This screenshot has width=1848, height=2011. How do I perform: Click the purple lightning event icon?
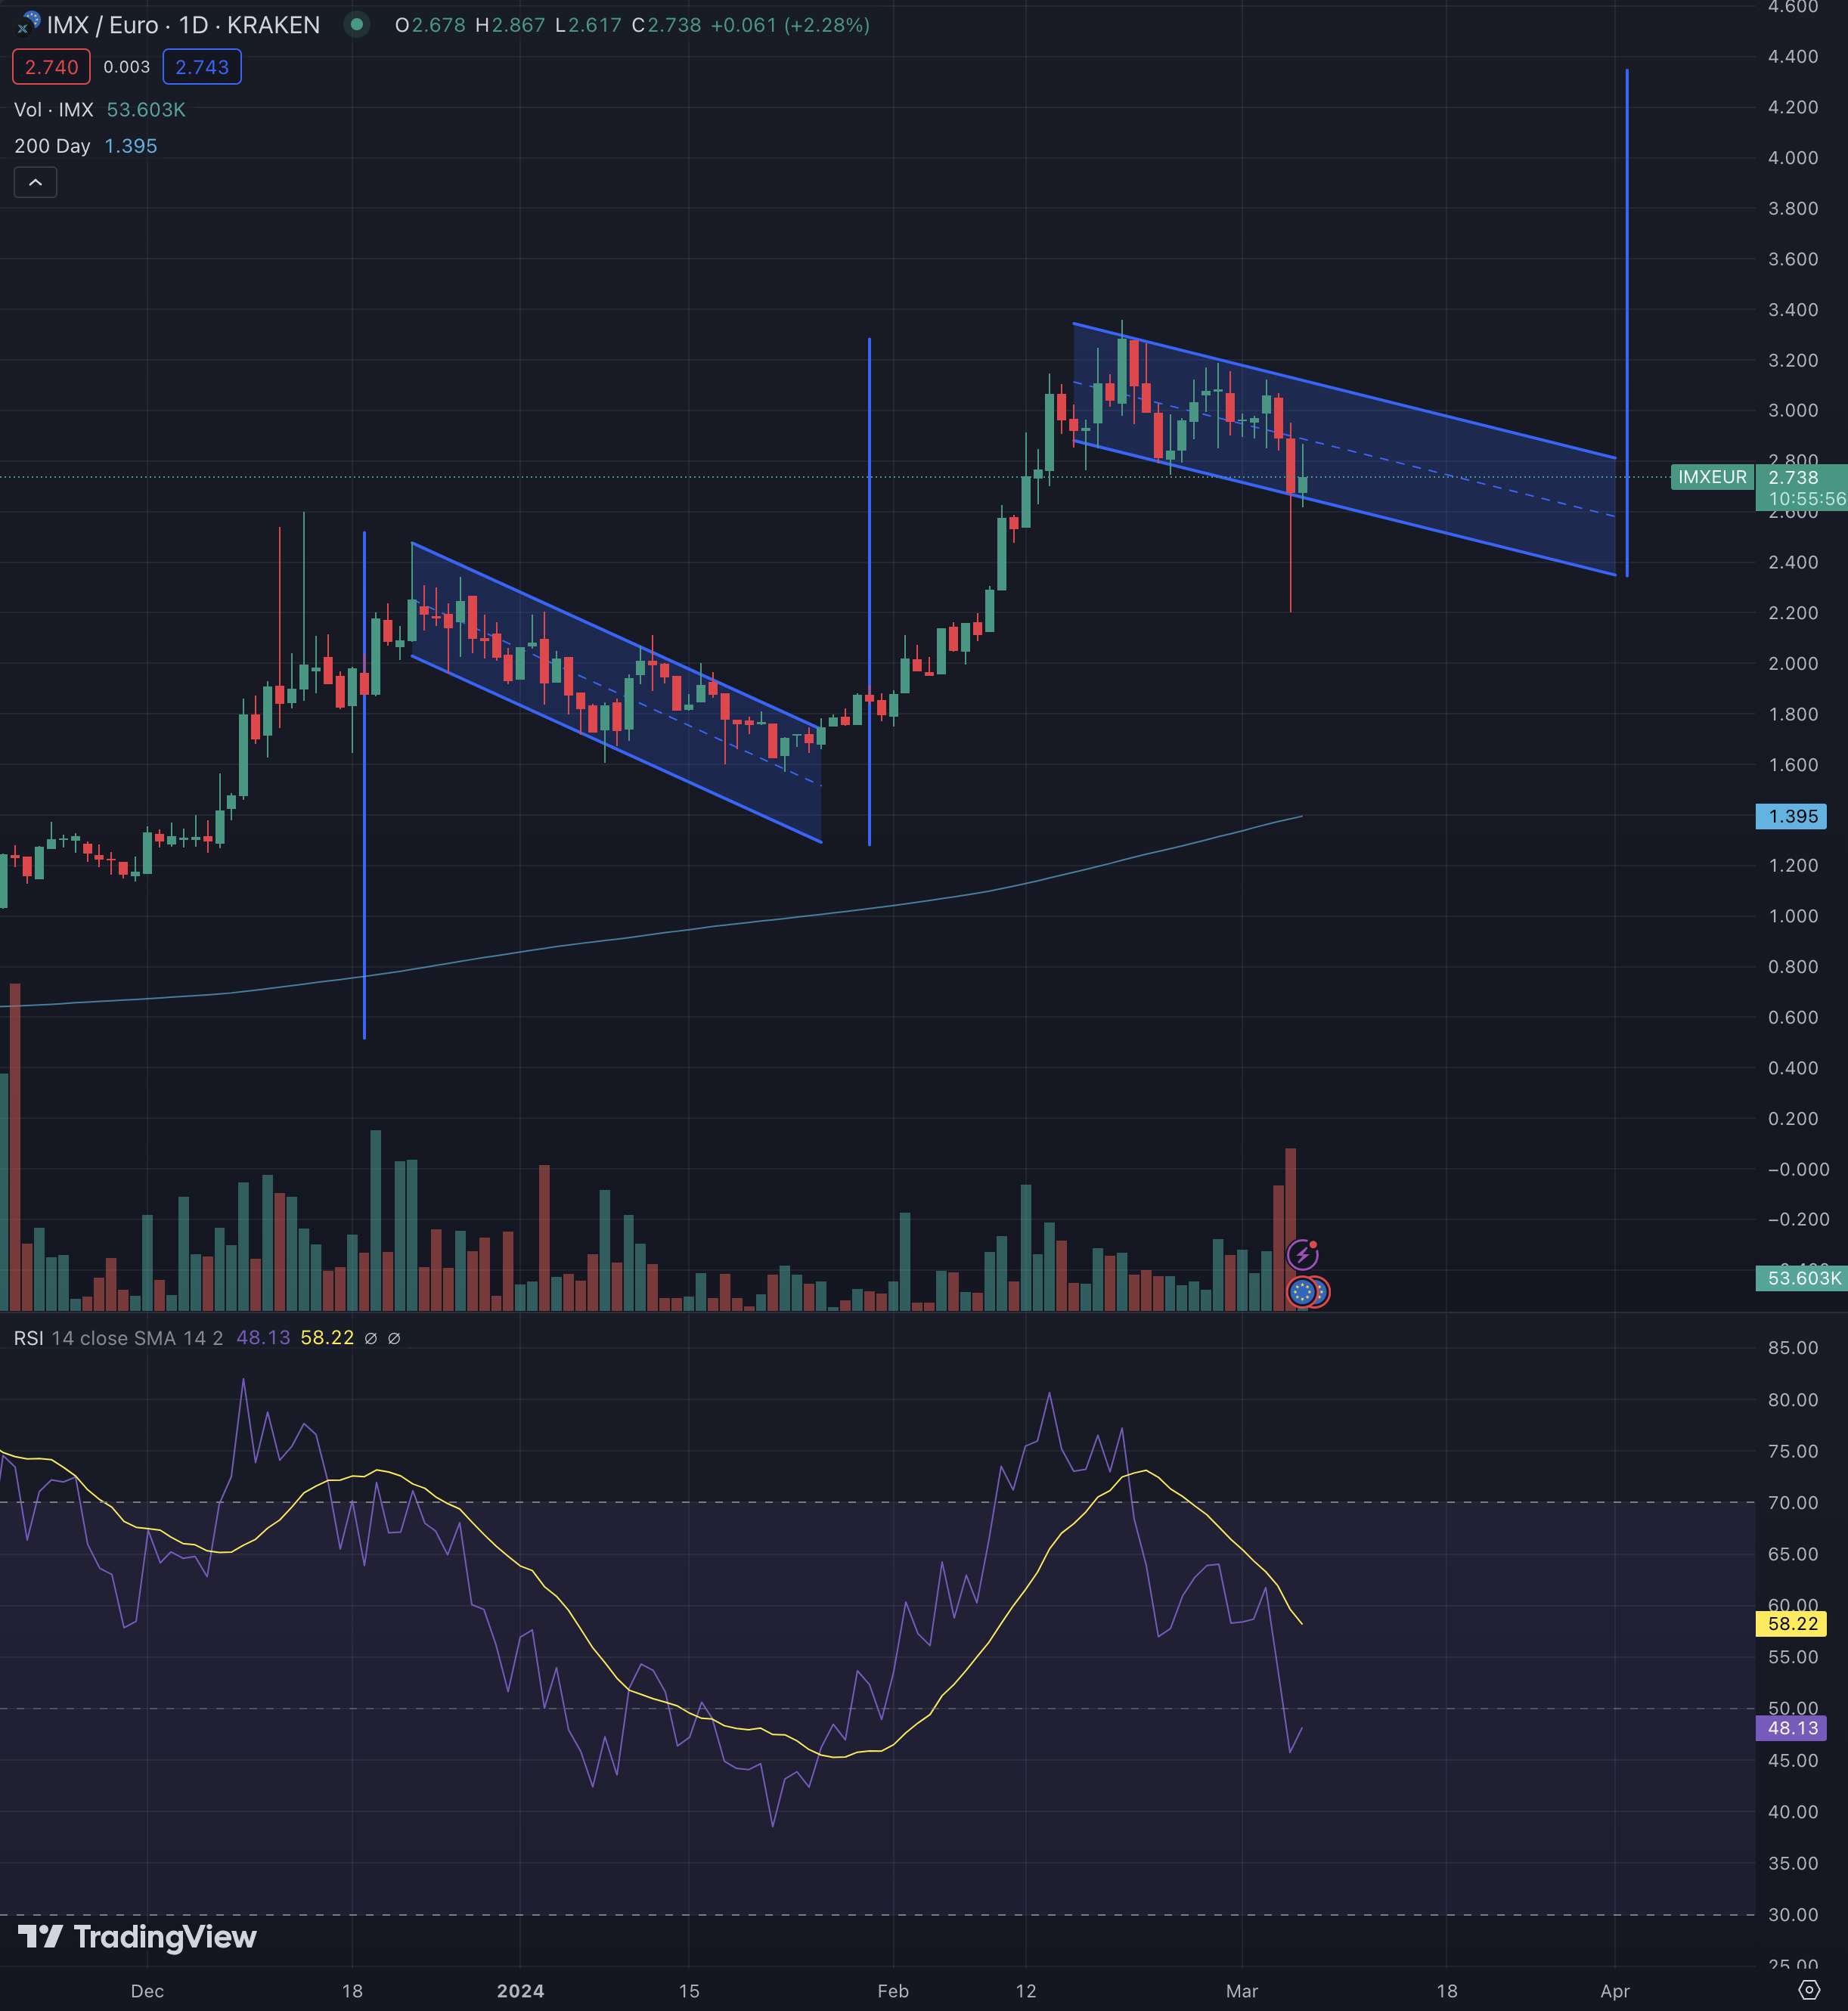pos(1302,1254)
